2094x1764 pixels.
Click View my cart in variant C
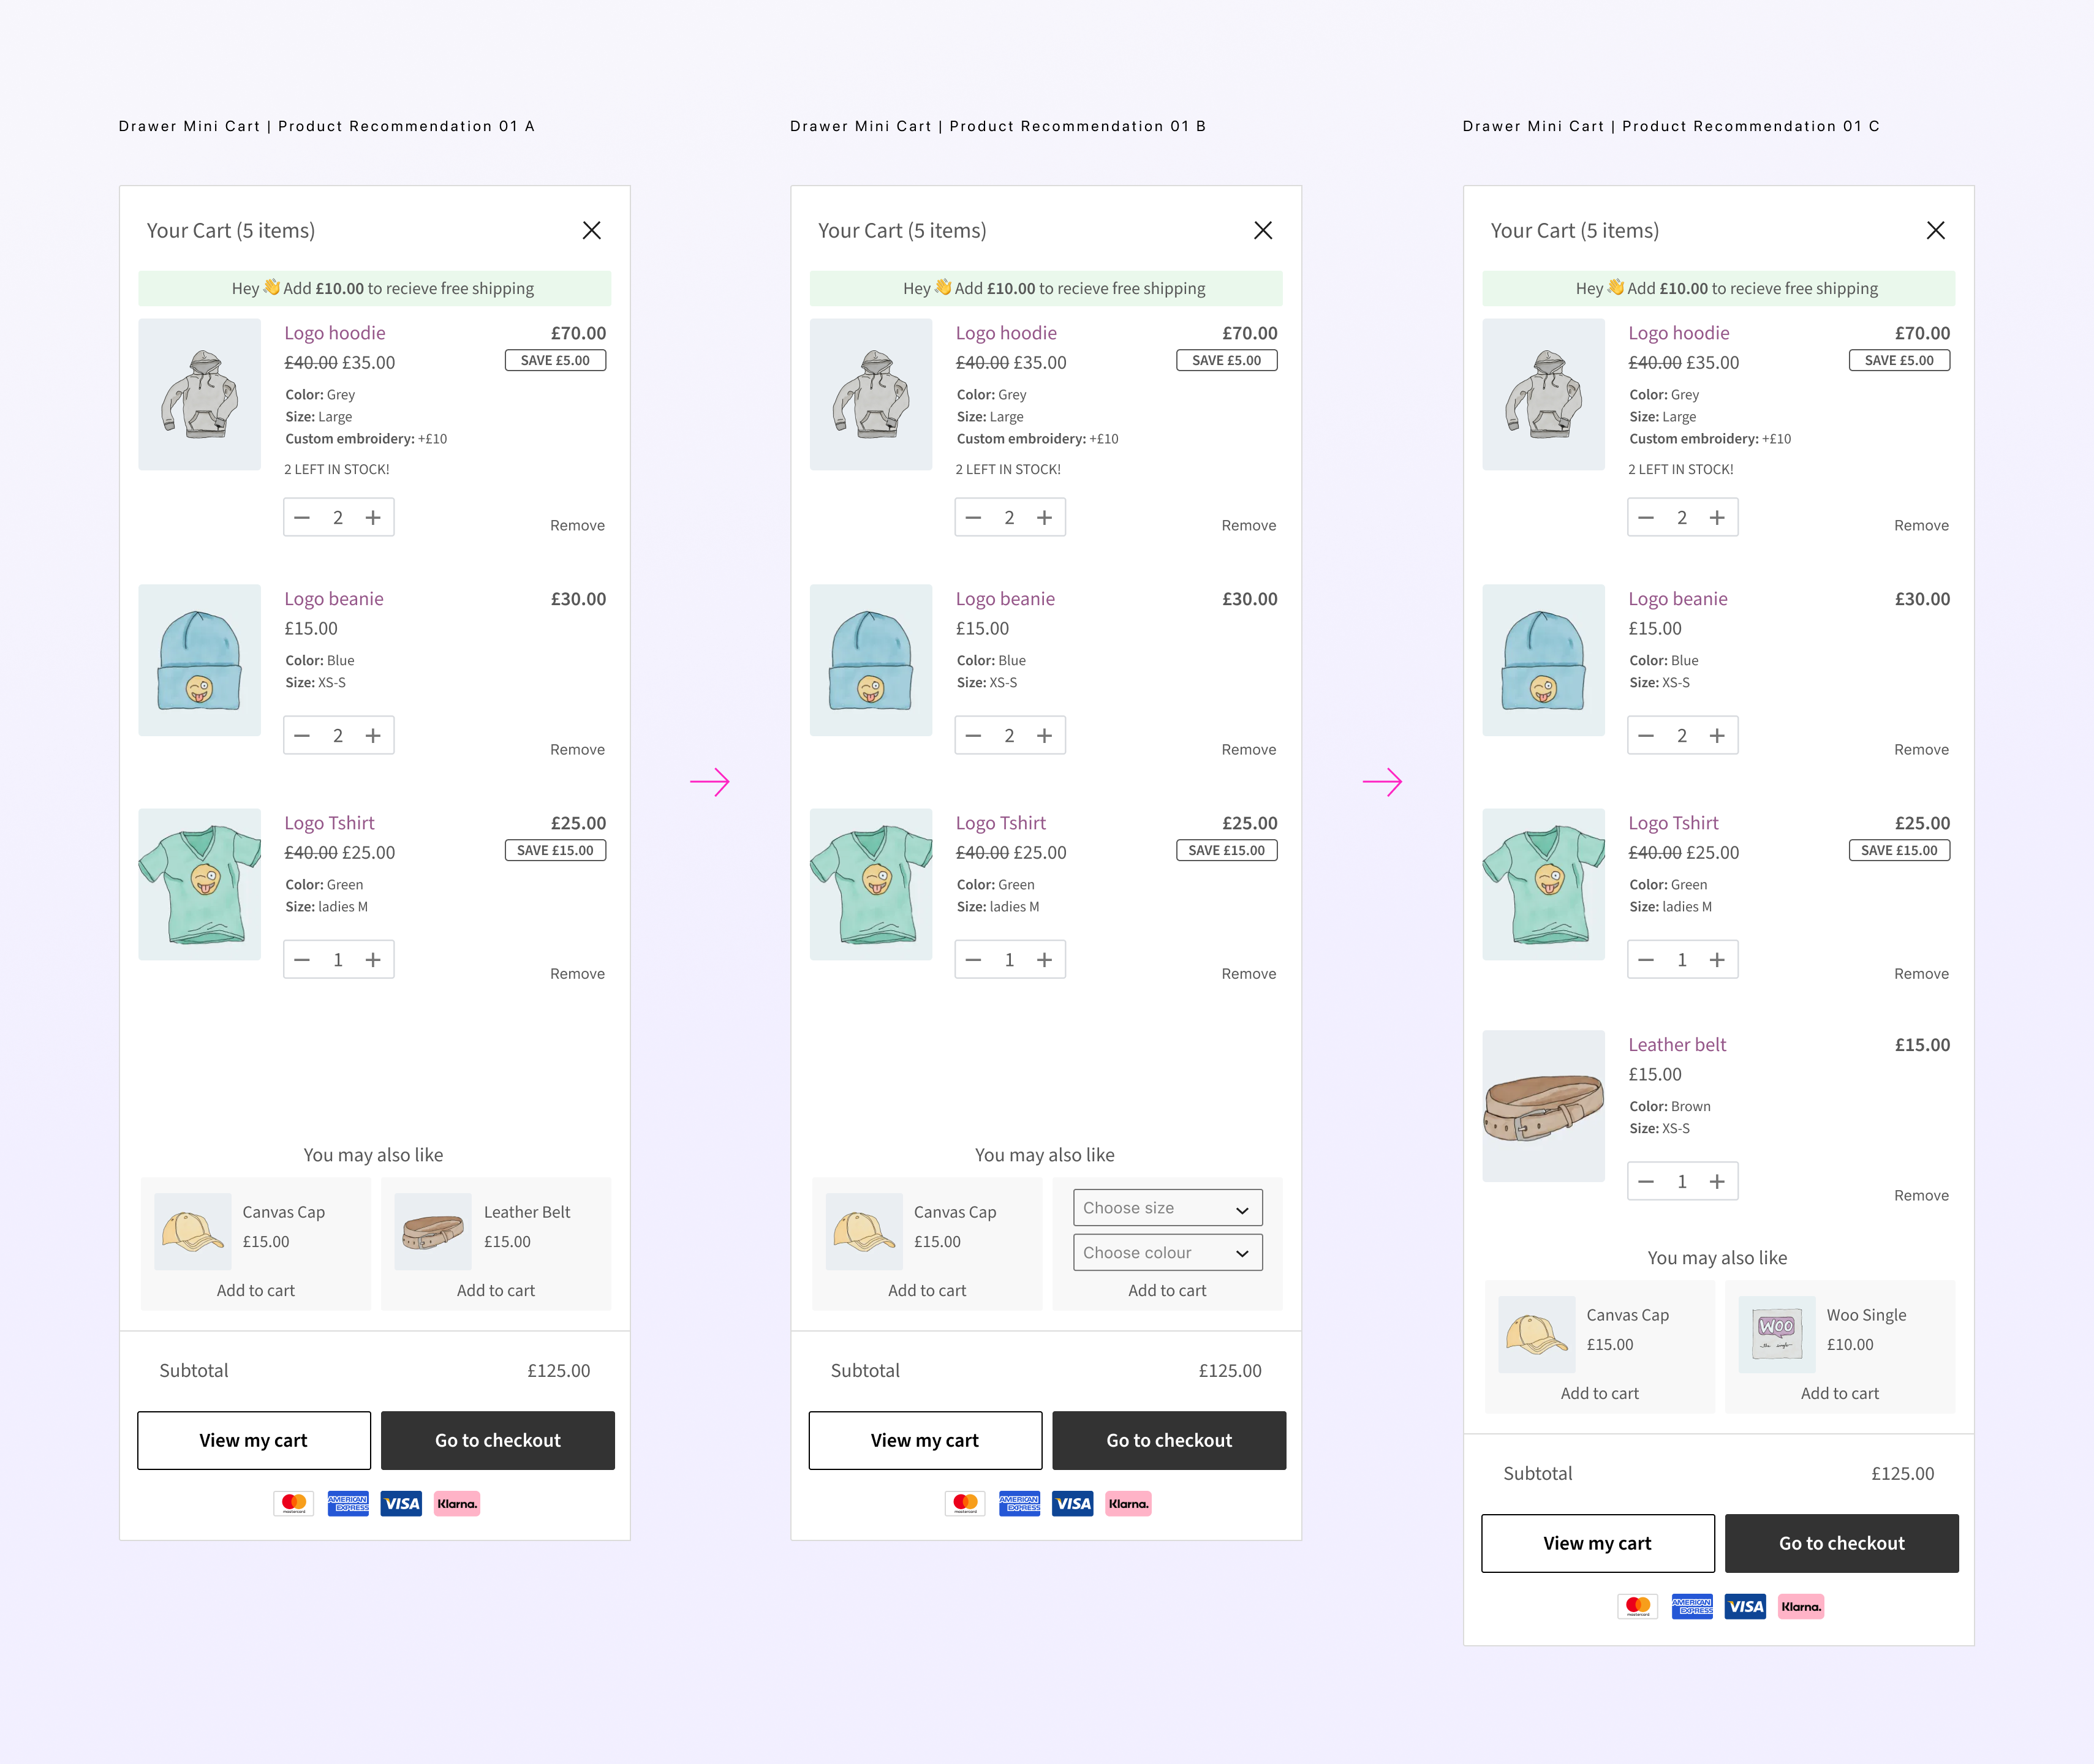pyautogui.click(x=1597, y=1543)
